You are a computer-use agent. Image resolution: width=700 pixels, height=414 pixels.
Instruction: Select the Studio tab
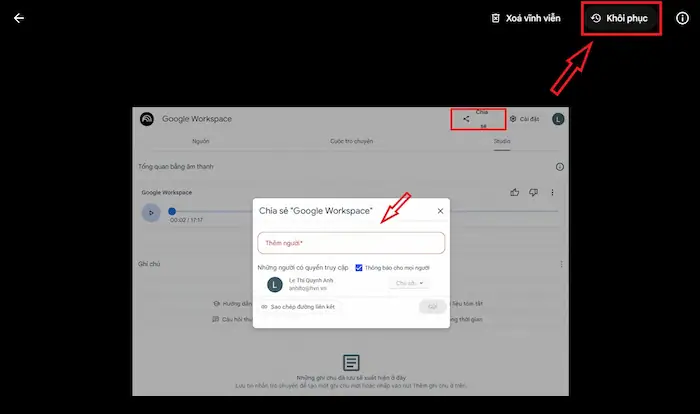(501, 141)
